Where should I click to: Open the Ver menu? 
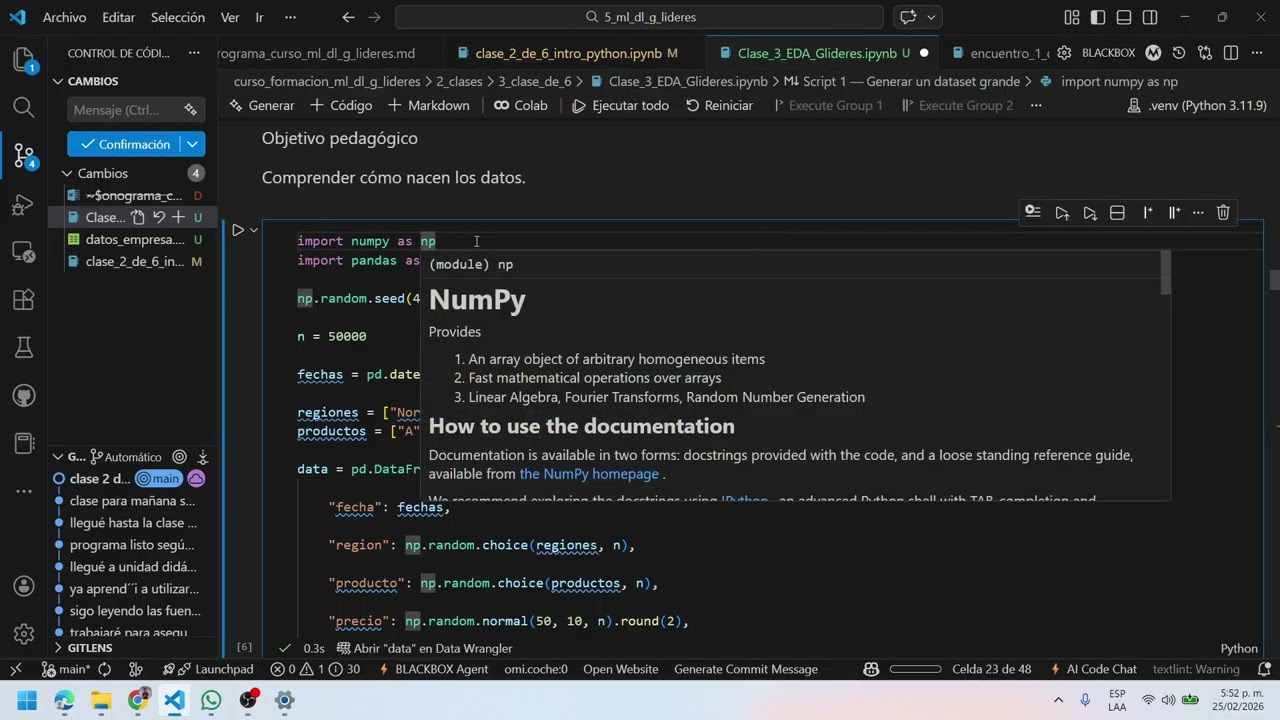click(230, 17)
